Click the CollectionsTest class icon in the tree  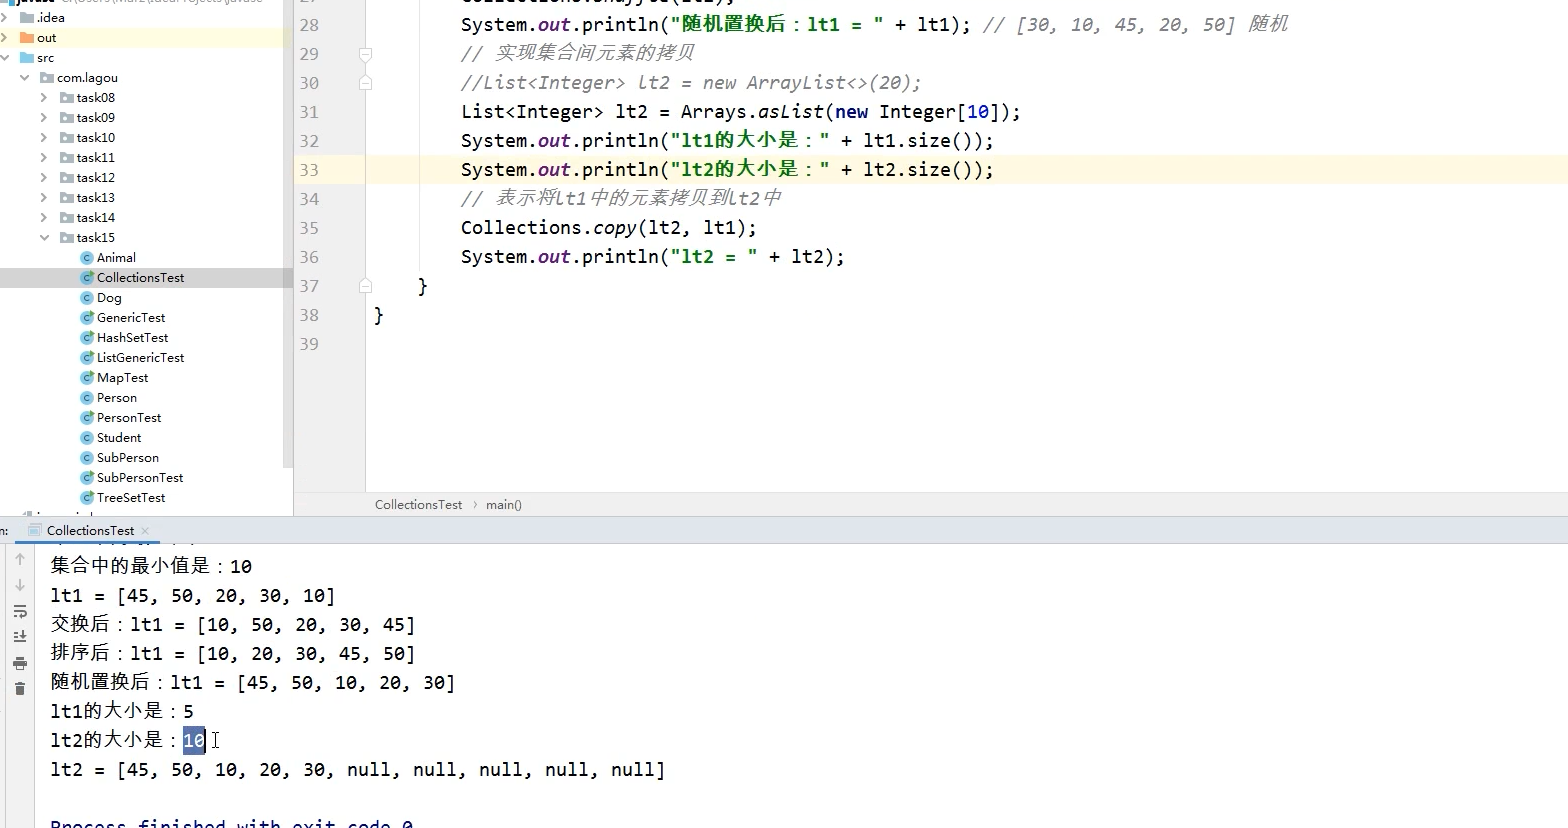87,278
